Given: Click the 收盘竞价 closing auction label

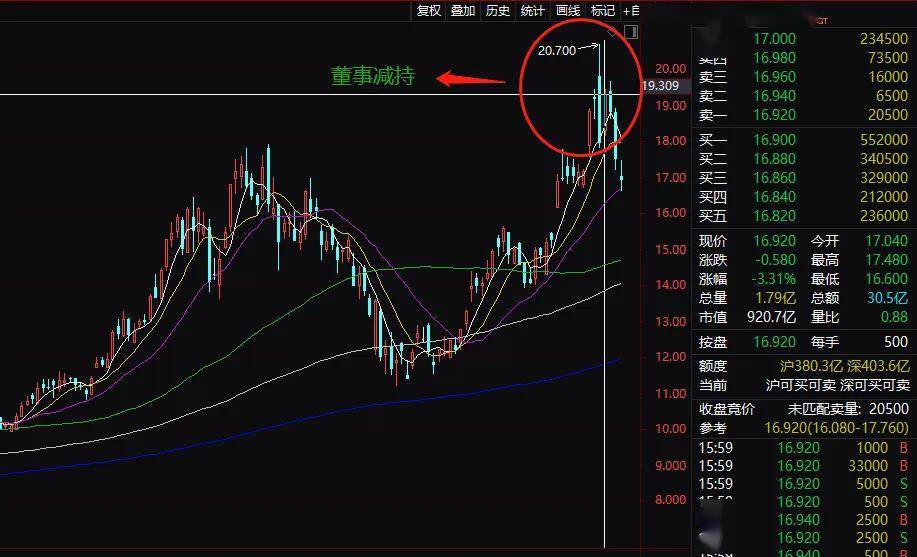Looking at the screenshot, I should coord(727,409).
